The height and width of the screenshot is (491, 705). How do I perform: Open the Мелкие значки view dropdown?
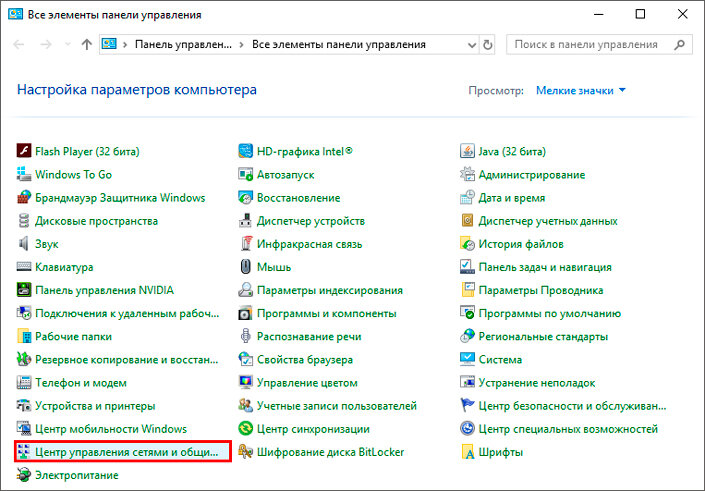580,90
